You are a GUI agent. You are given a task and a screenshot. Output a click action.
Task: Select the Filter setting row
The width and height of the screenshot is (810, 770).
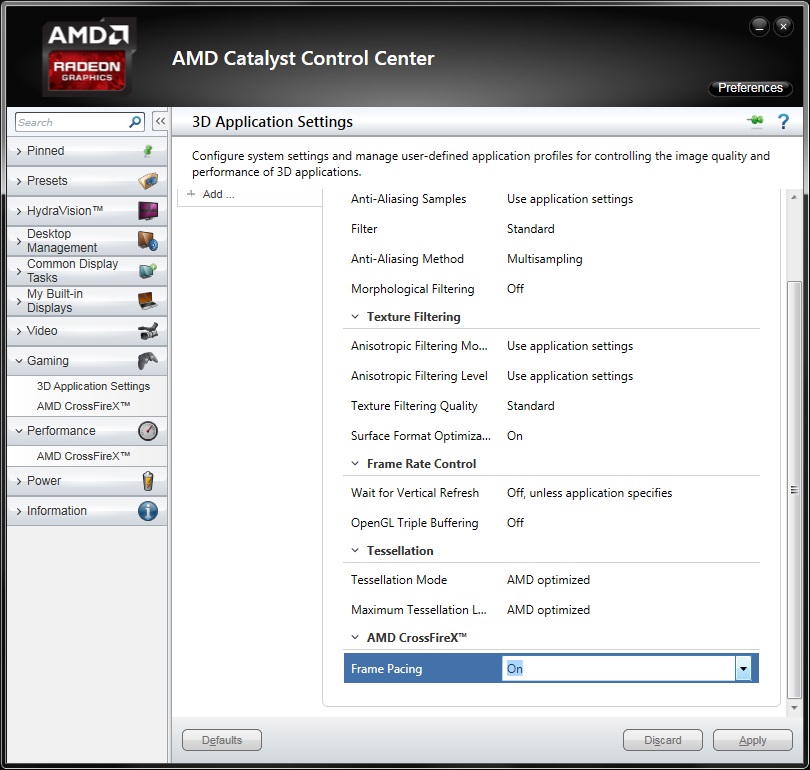click(x=551, y=229)
